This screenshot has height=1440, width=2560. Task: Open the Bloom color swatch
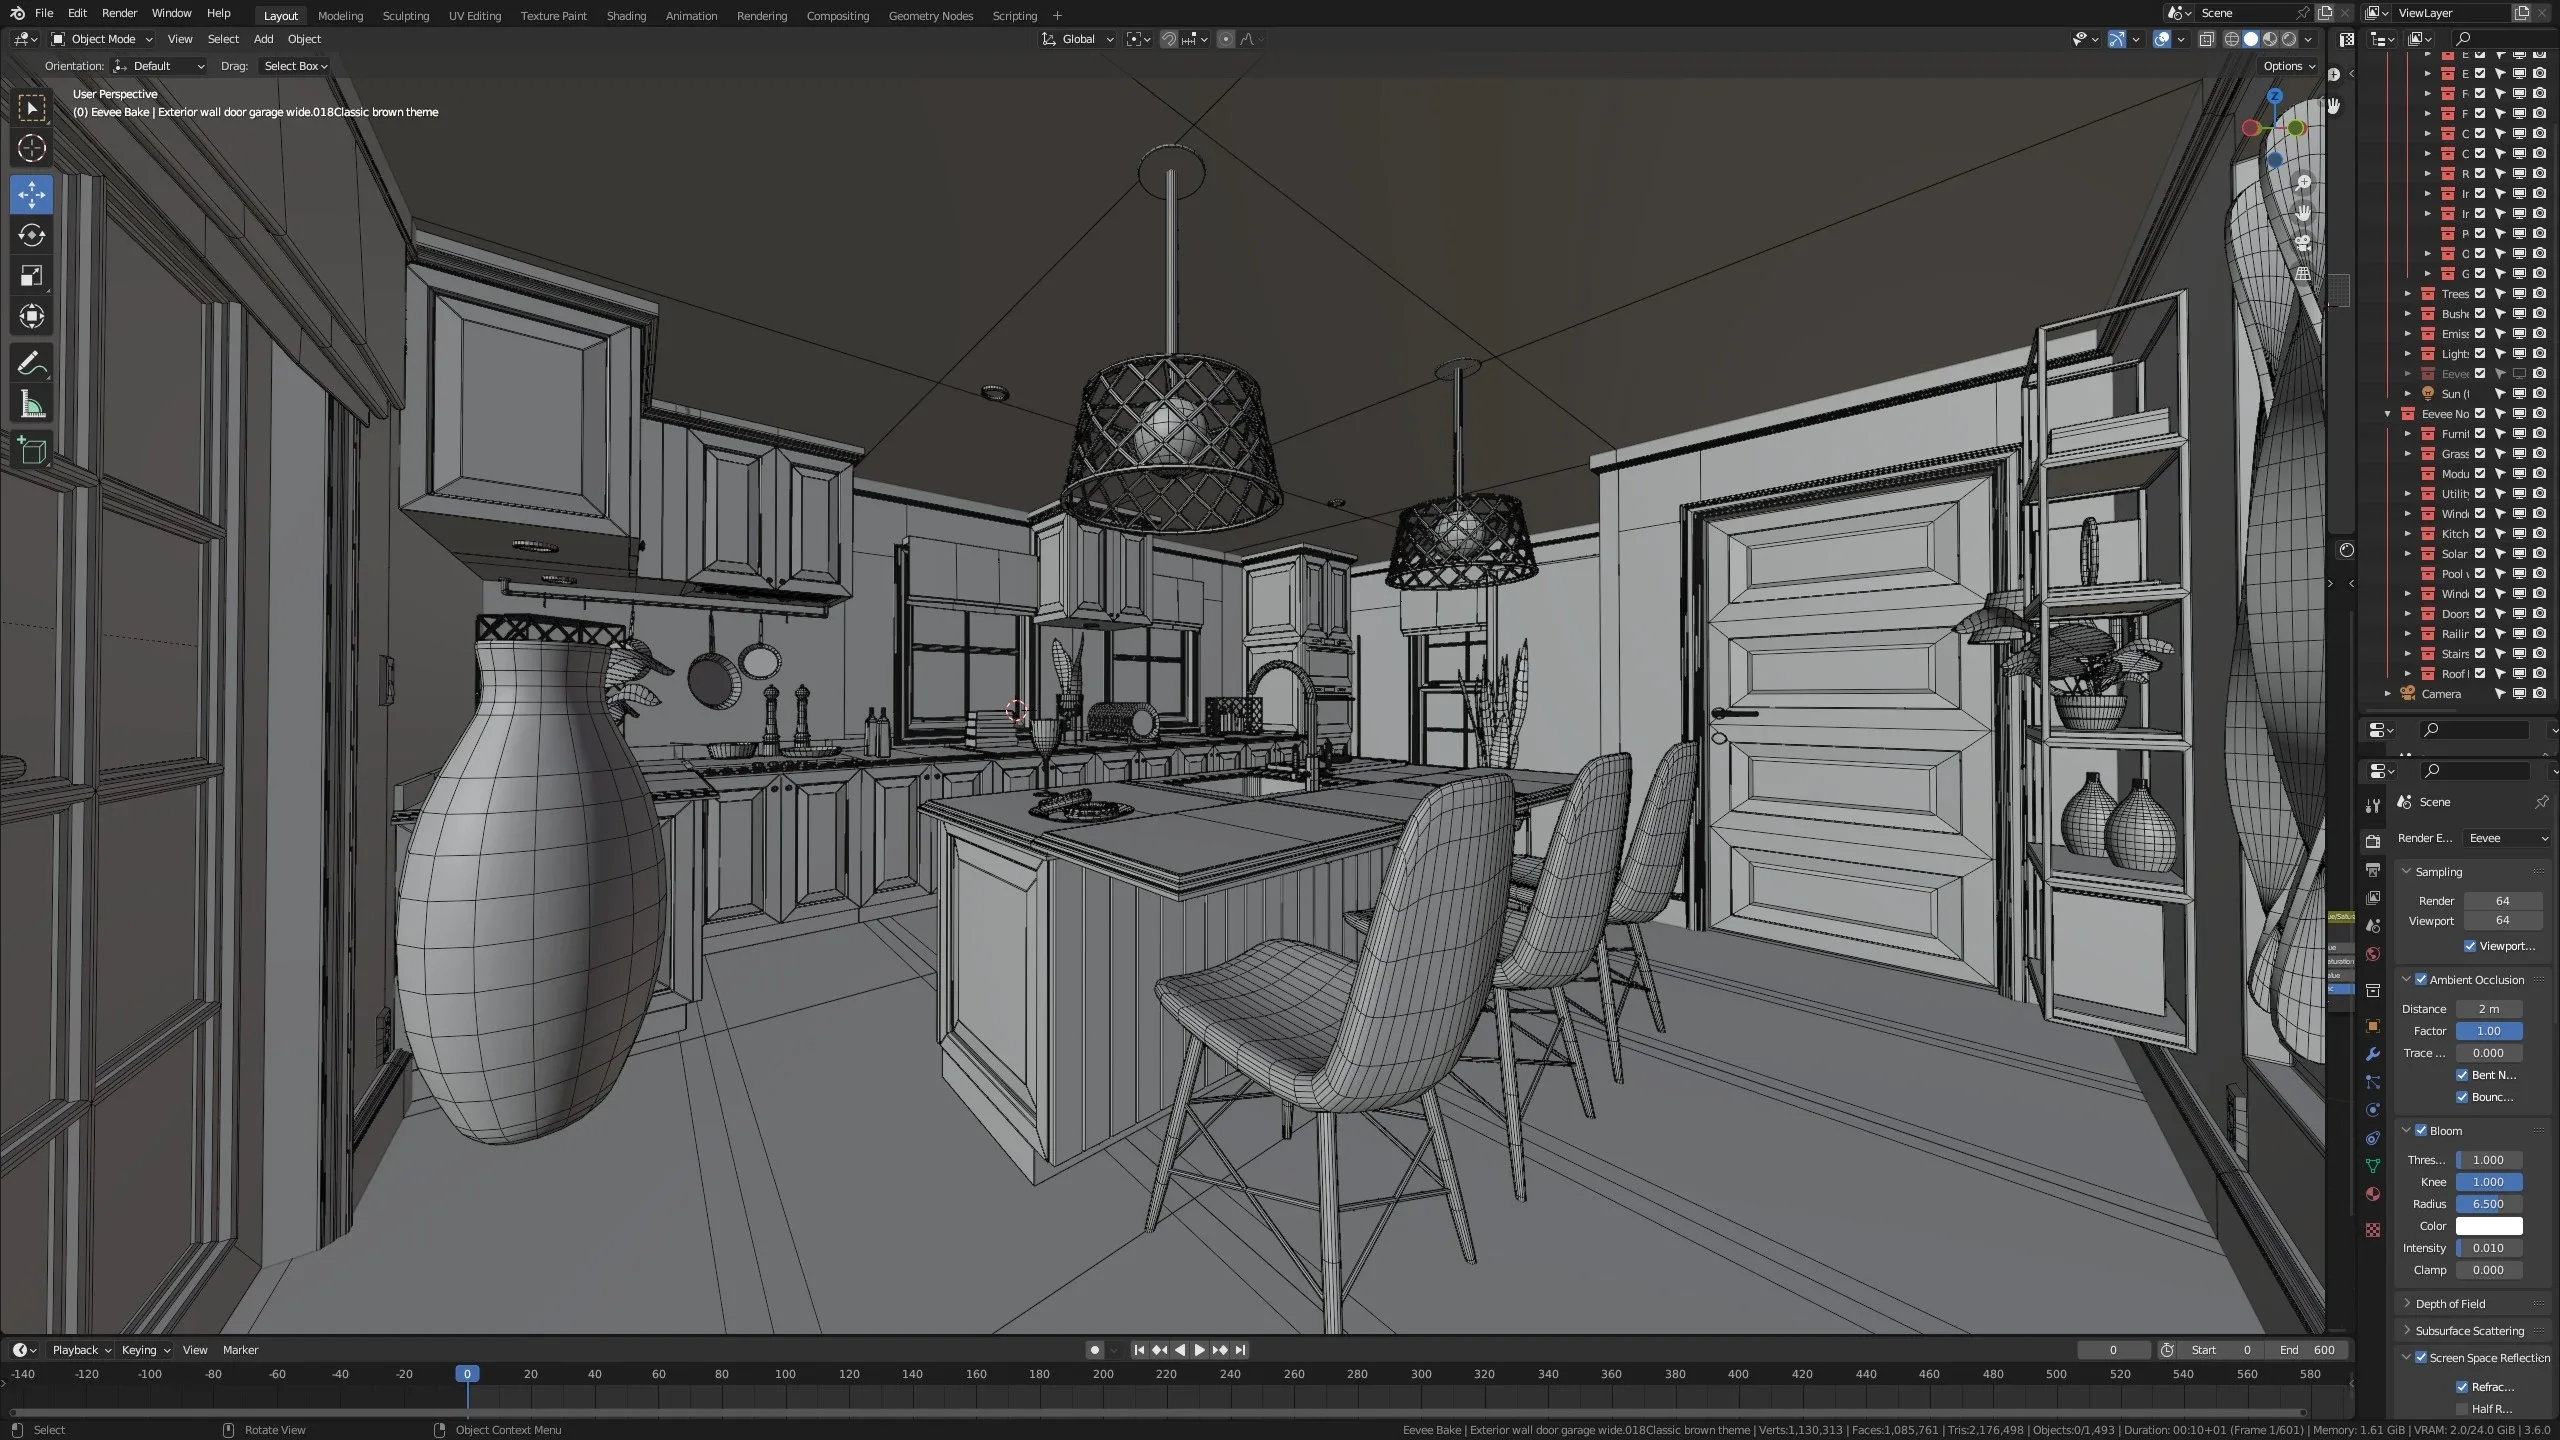pos(2487,1226)
